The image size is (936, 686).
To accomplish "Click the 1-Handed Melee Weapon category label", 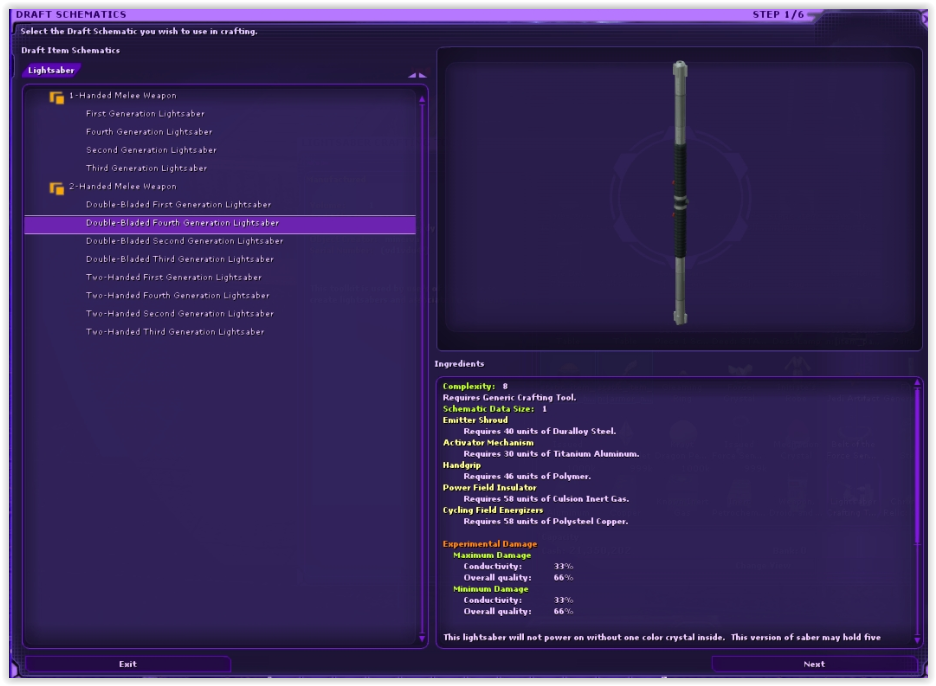I will pyautogui.click(x=122, y=96).
